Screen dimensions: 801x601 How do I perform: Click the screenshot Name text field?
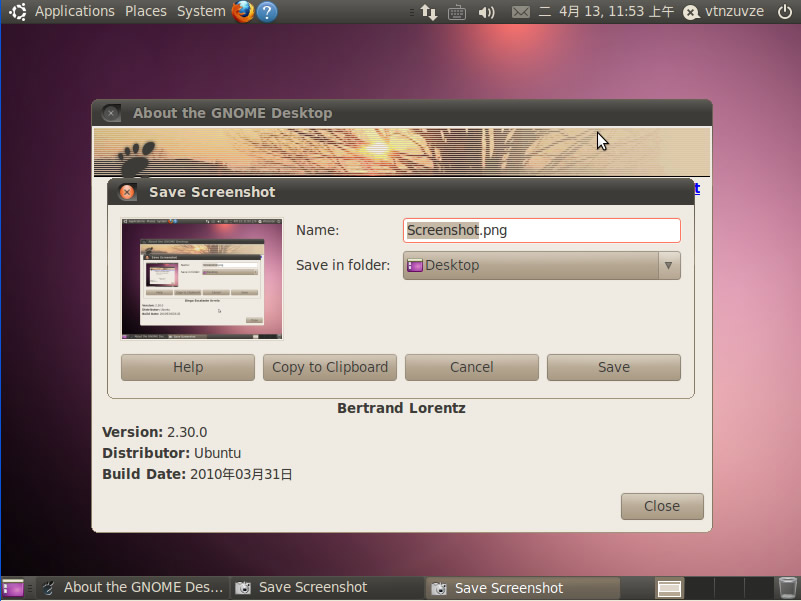542,230
